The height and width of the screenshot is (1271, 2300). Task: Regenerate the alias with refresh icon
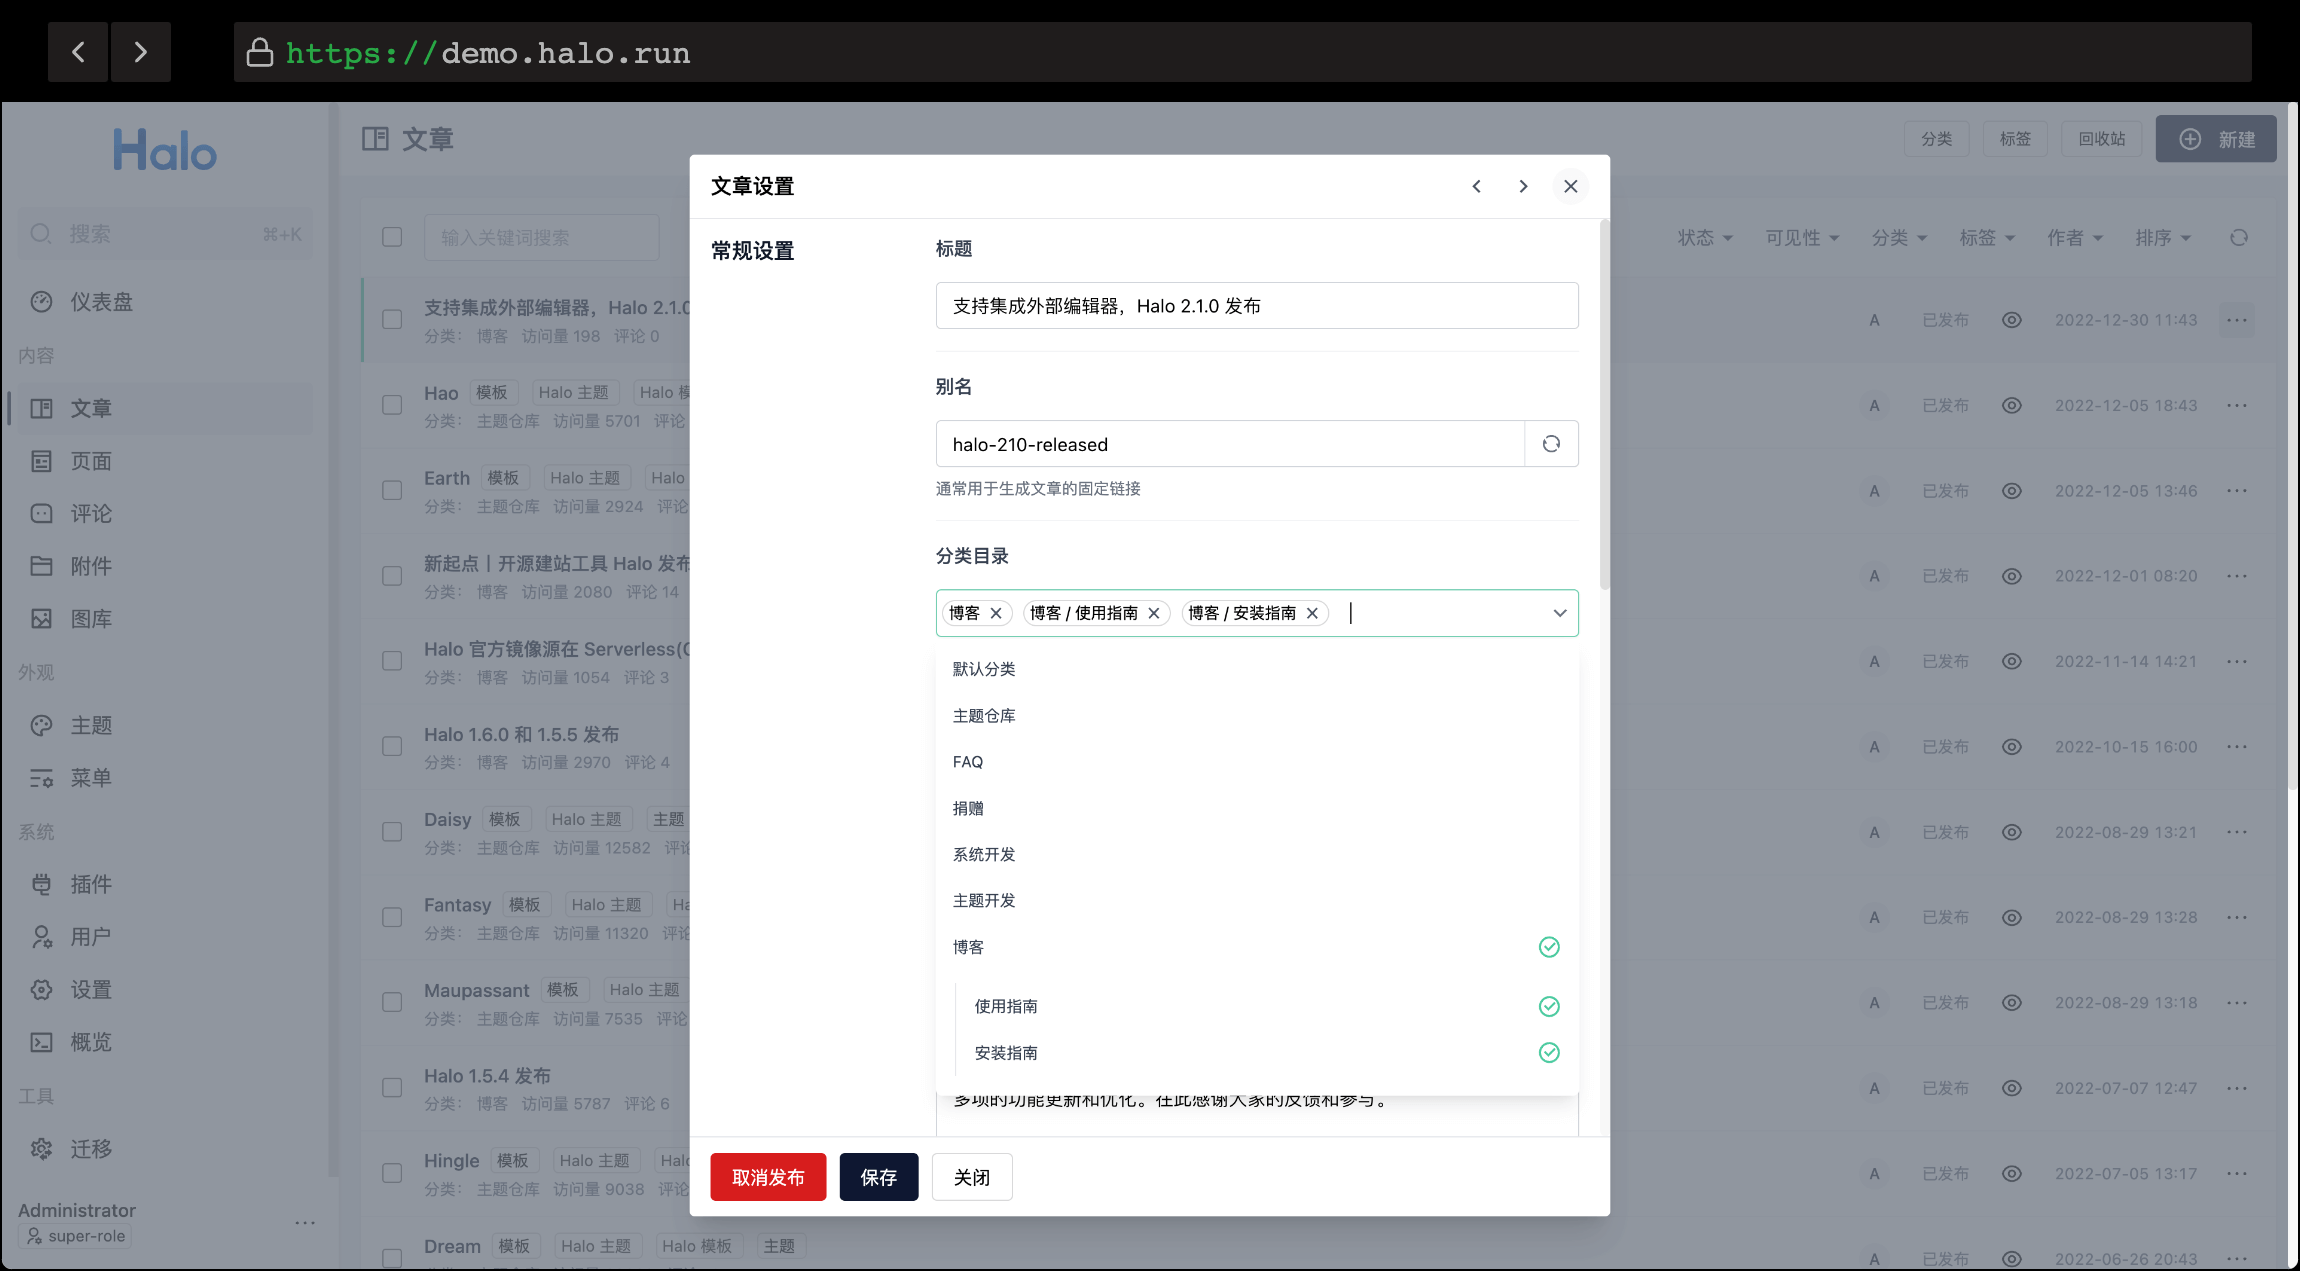click(x=1551, y=444)
